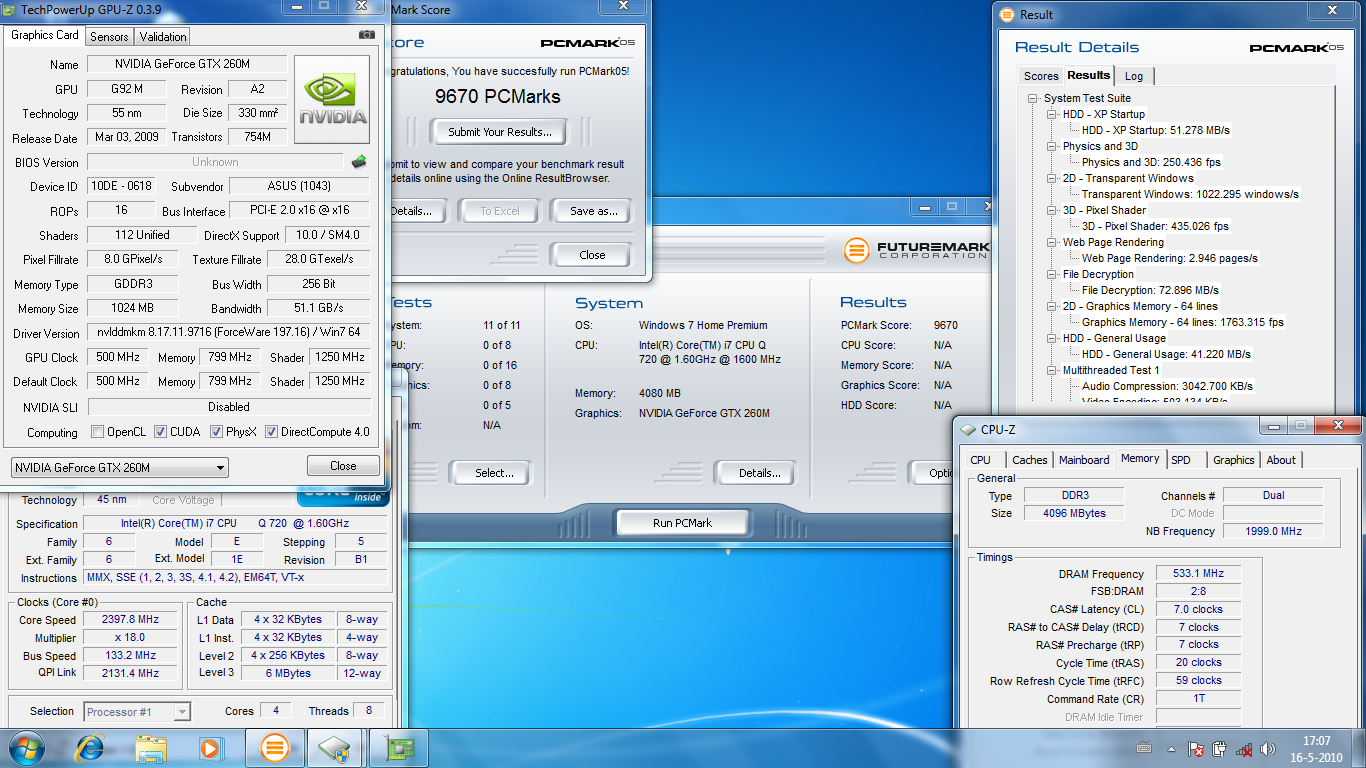
Task: Click the CPU-Z title bar icon
Action: click(968, 429)
